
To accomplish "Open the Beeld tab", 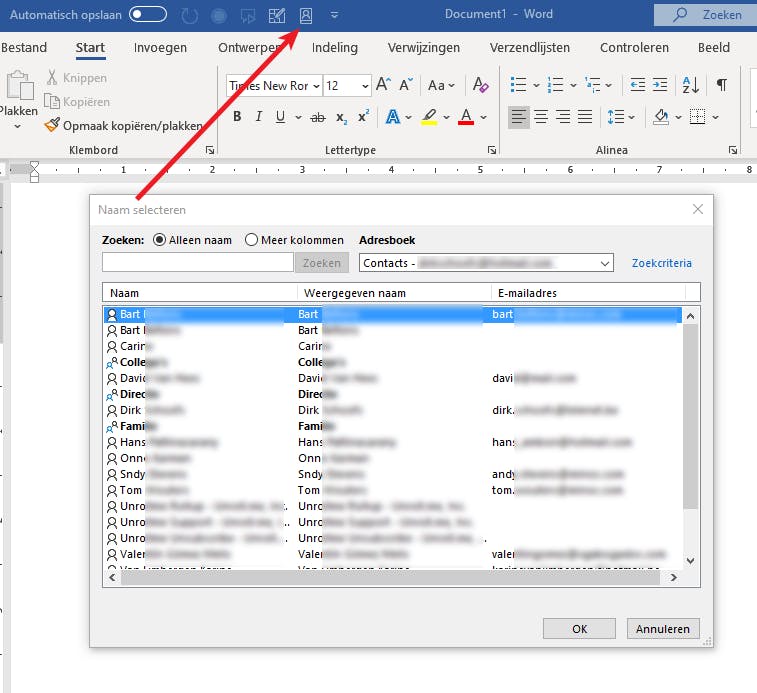I will pos(713,47).
